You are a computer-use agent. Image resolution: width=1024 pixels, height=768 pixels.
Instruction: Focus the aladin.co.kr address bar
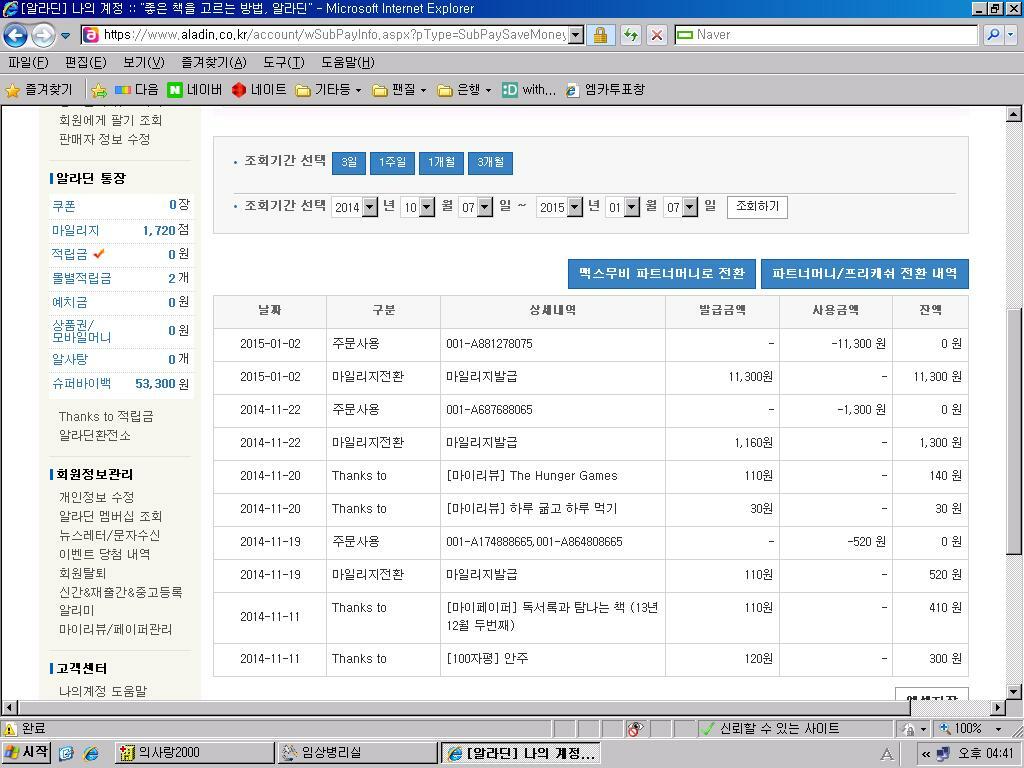pos(333,35)
